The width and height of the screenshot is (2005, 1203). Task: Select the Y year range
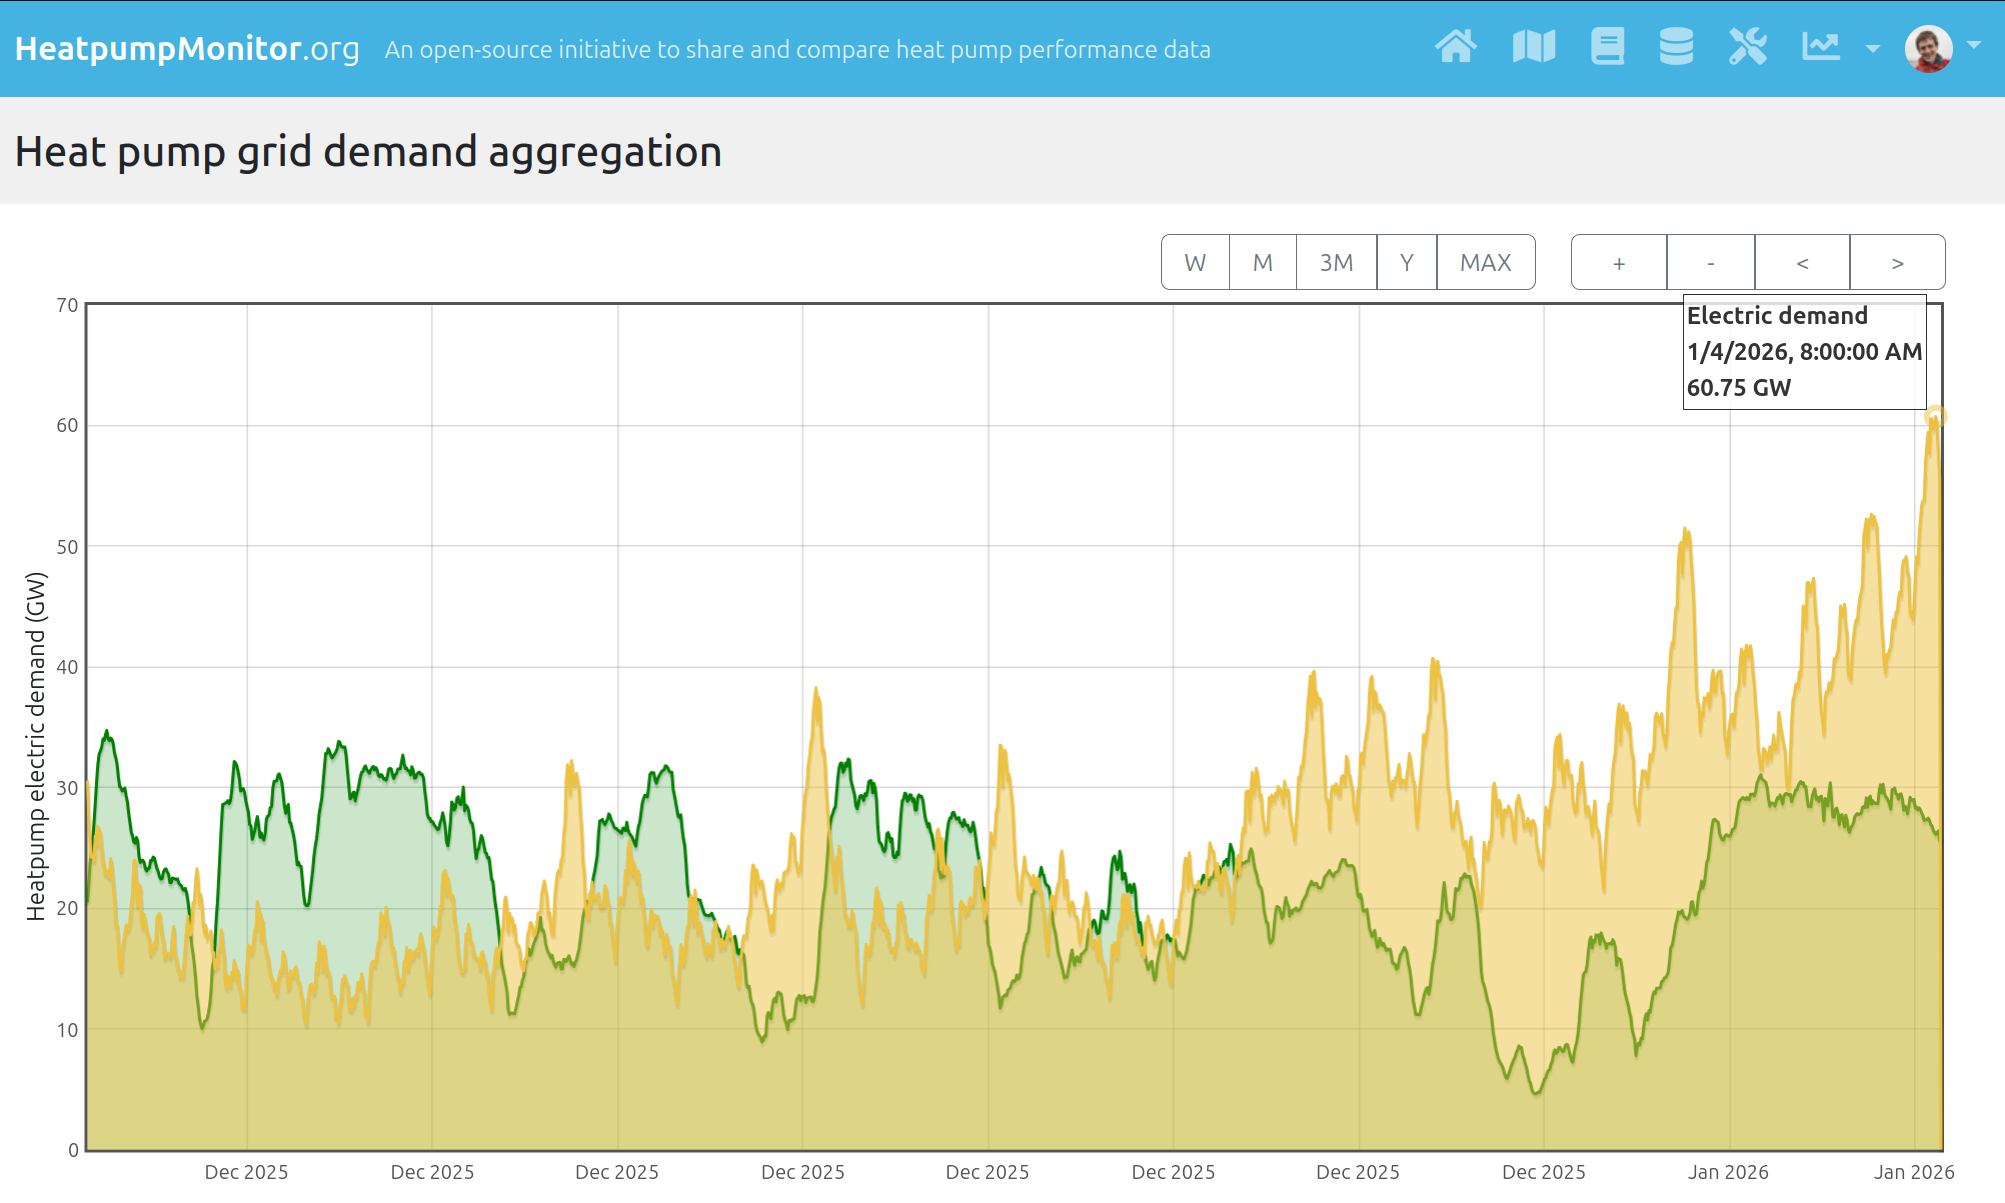coord(1406,263)
